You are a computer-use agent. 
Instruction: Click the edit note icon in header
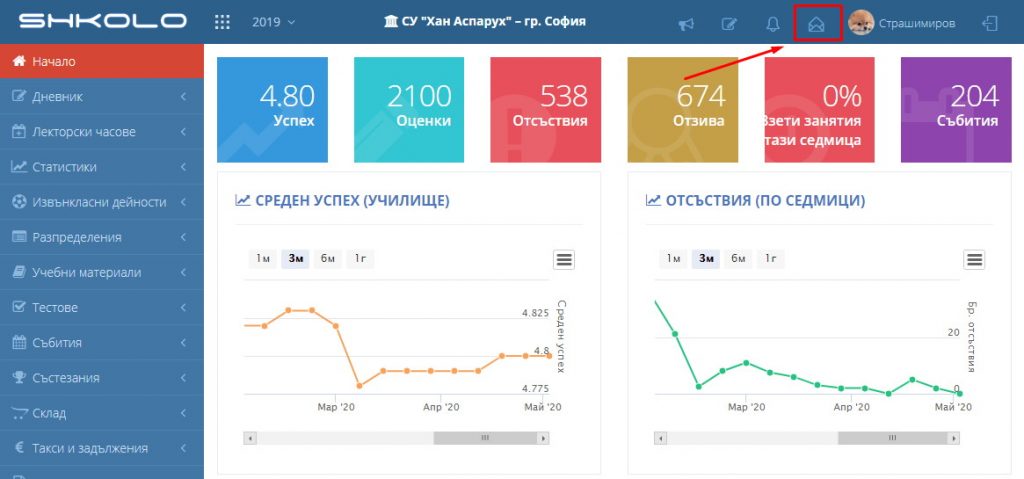(x=729, y=23)
